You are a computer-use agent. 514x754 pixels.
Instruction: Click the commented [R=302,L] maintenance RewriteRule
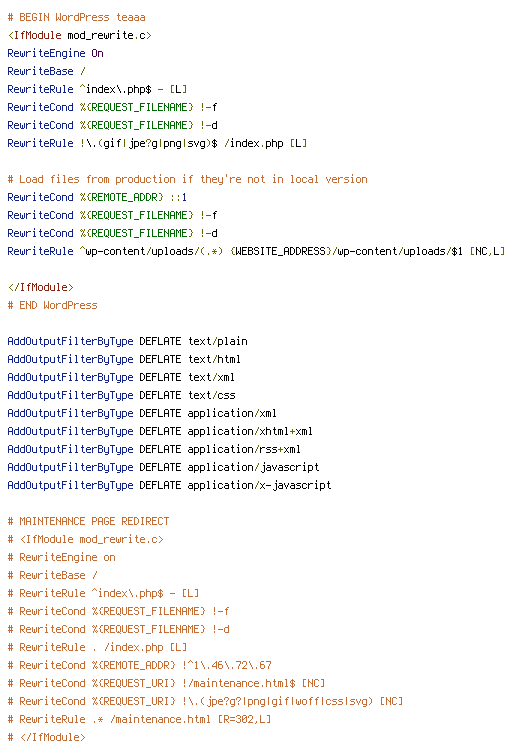(x=139, y=719)
